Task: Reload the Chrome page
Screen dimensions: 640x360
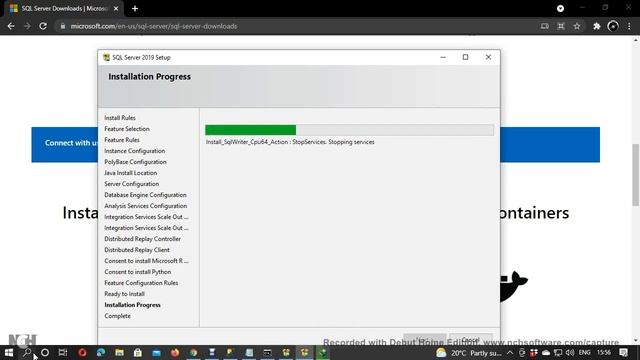Action: 43,26
